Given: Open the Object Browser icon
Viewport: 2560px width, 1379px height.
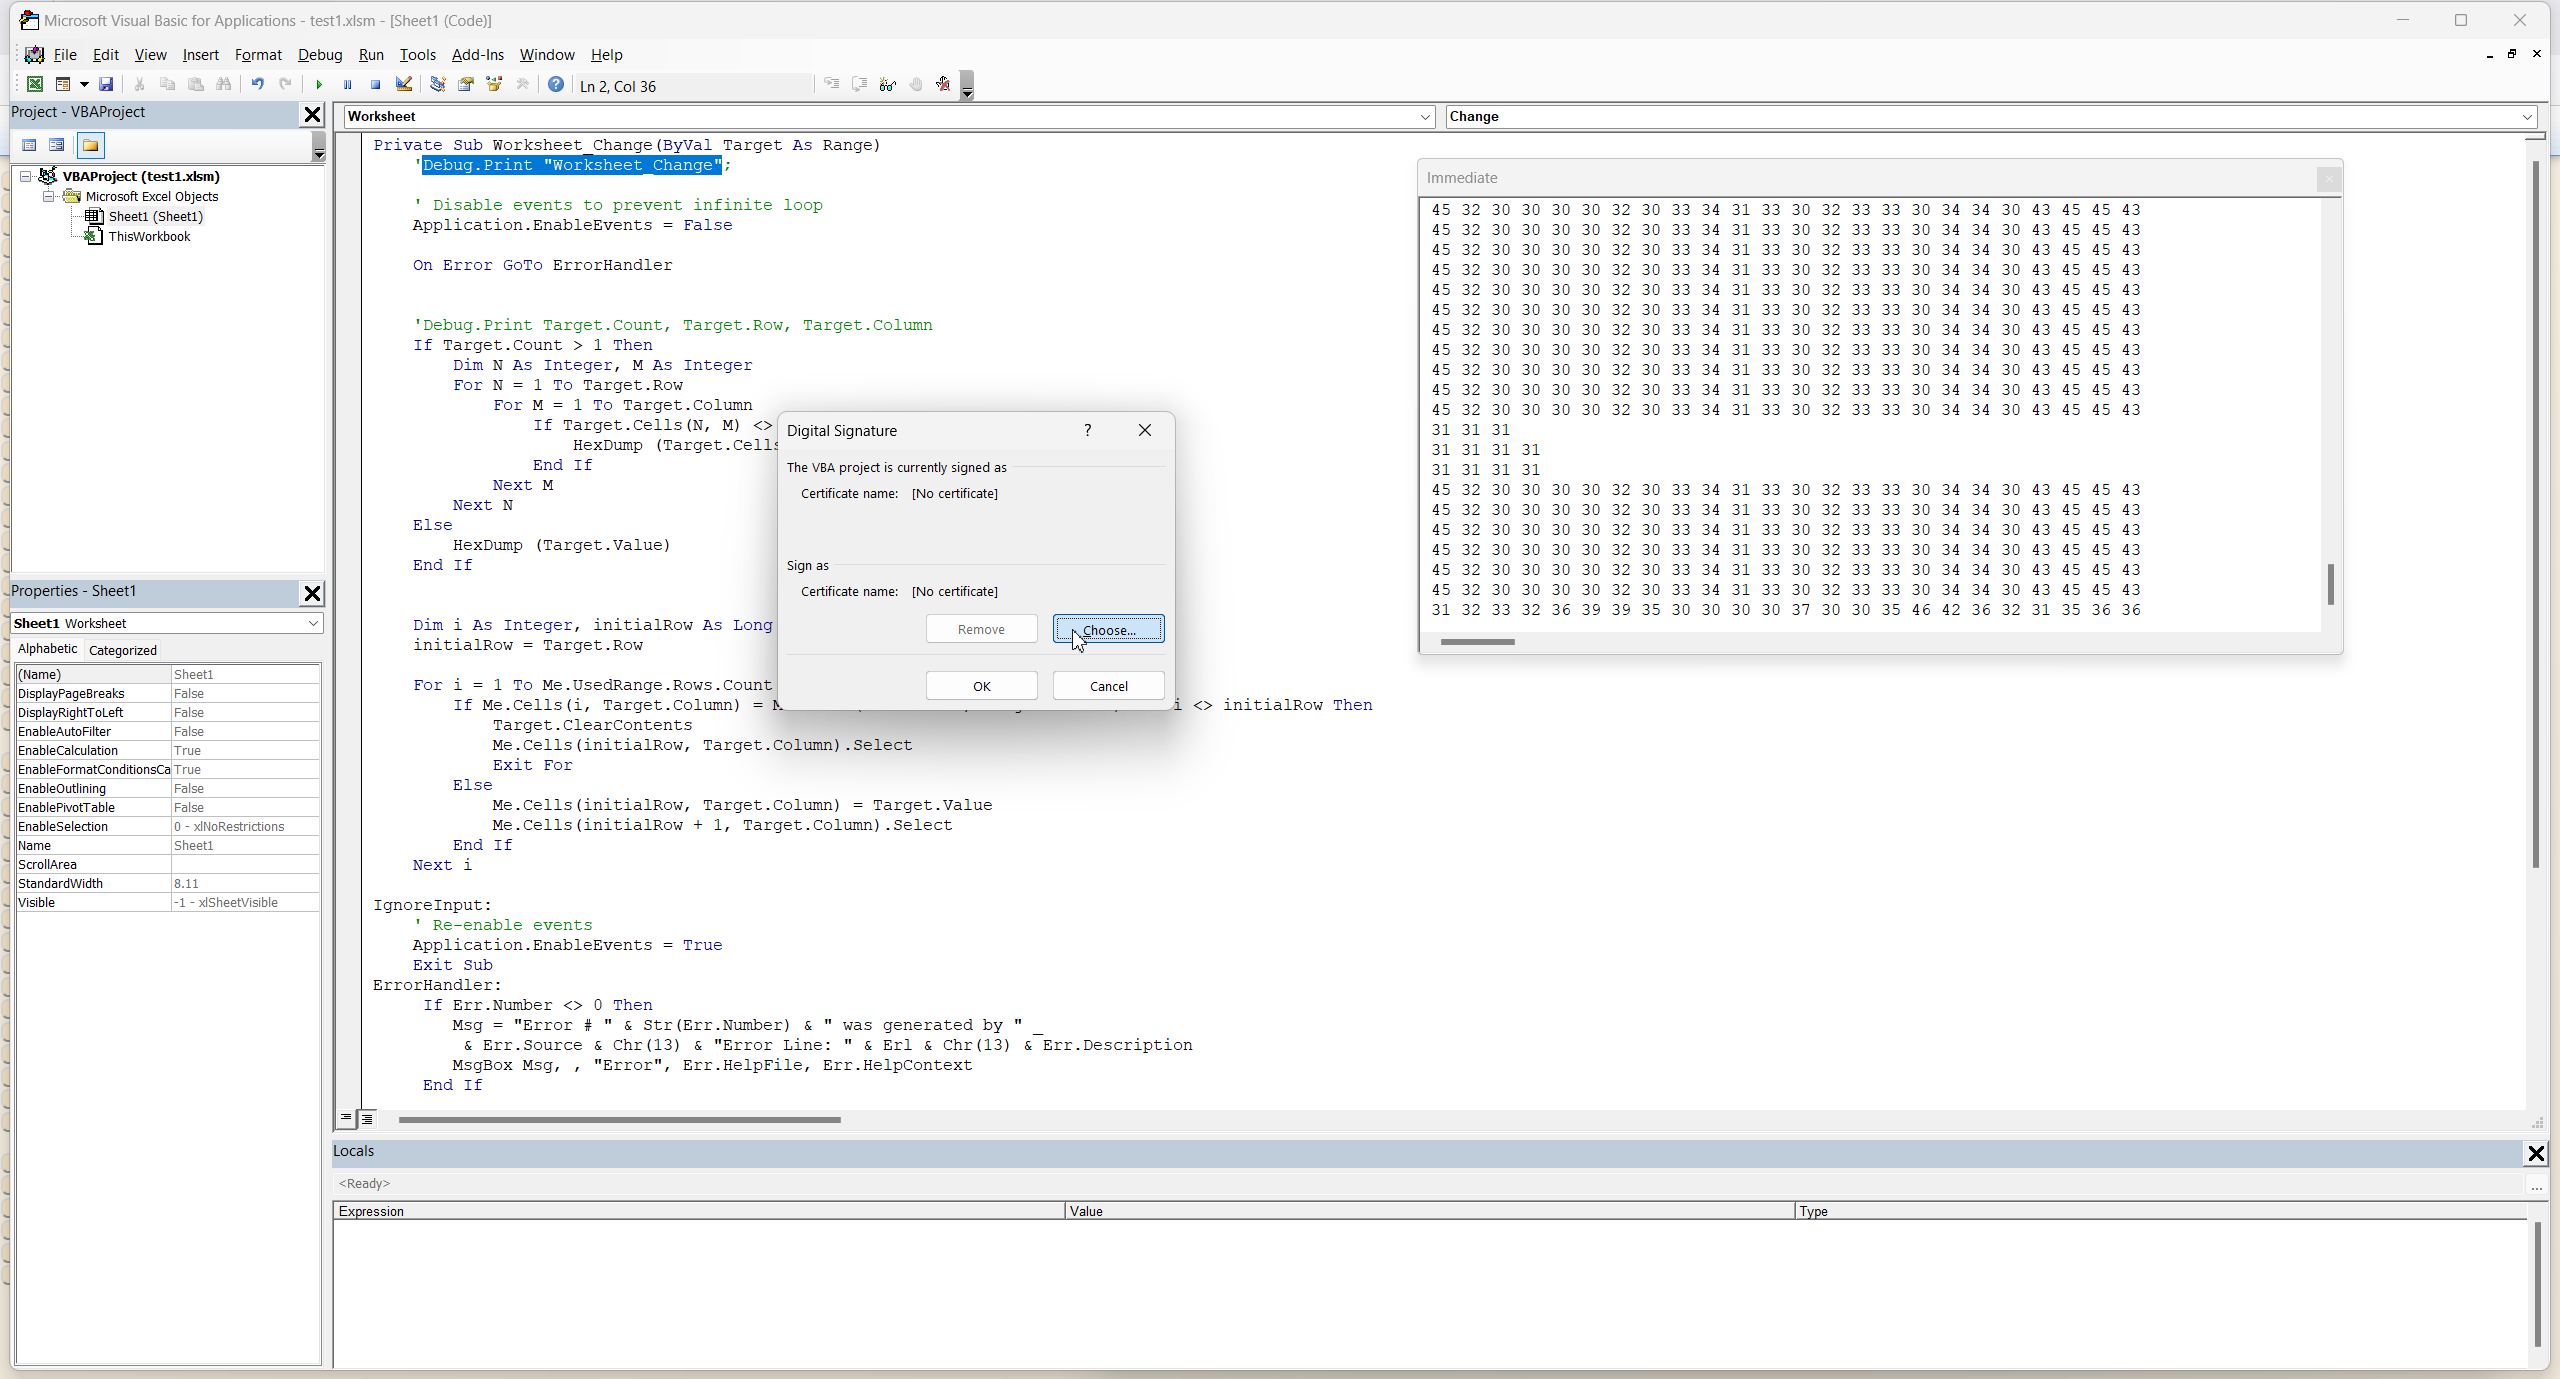Looking at the screenshot, I should coord(494,85).
